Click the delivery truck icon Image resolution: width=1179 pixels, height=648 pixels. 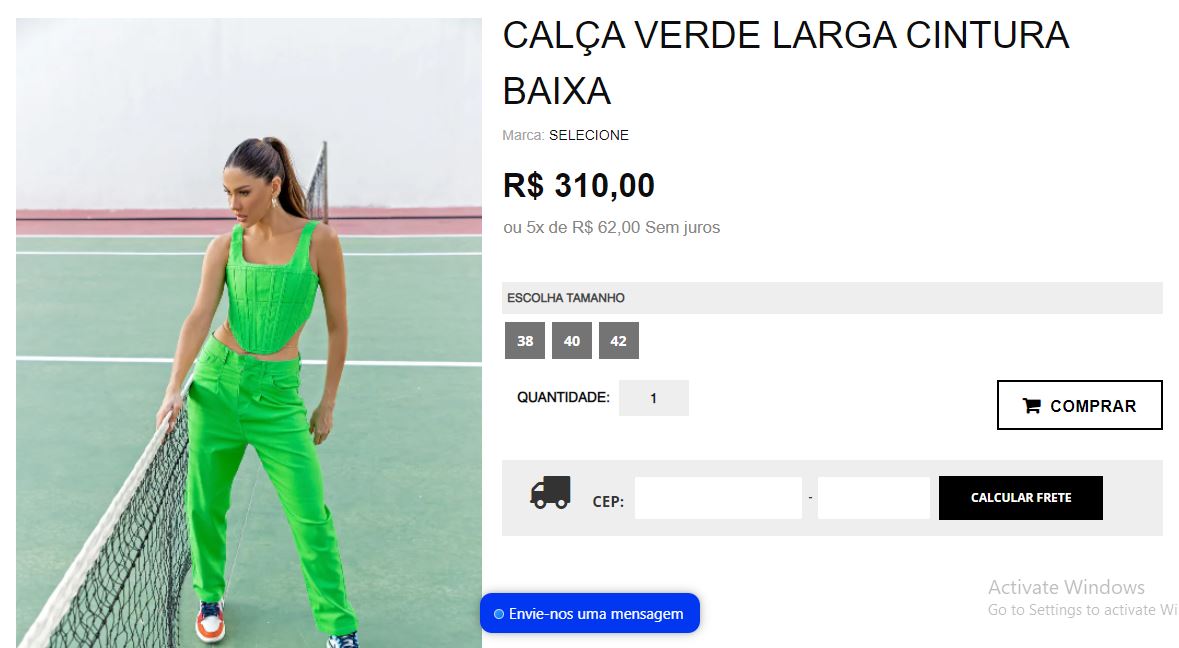point(550,492)
